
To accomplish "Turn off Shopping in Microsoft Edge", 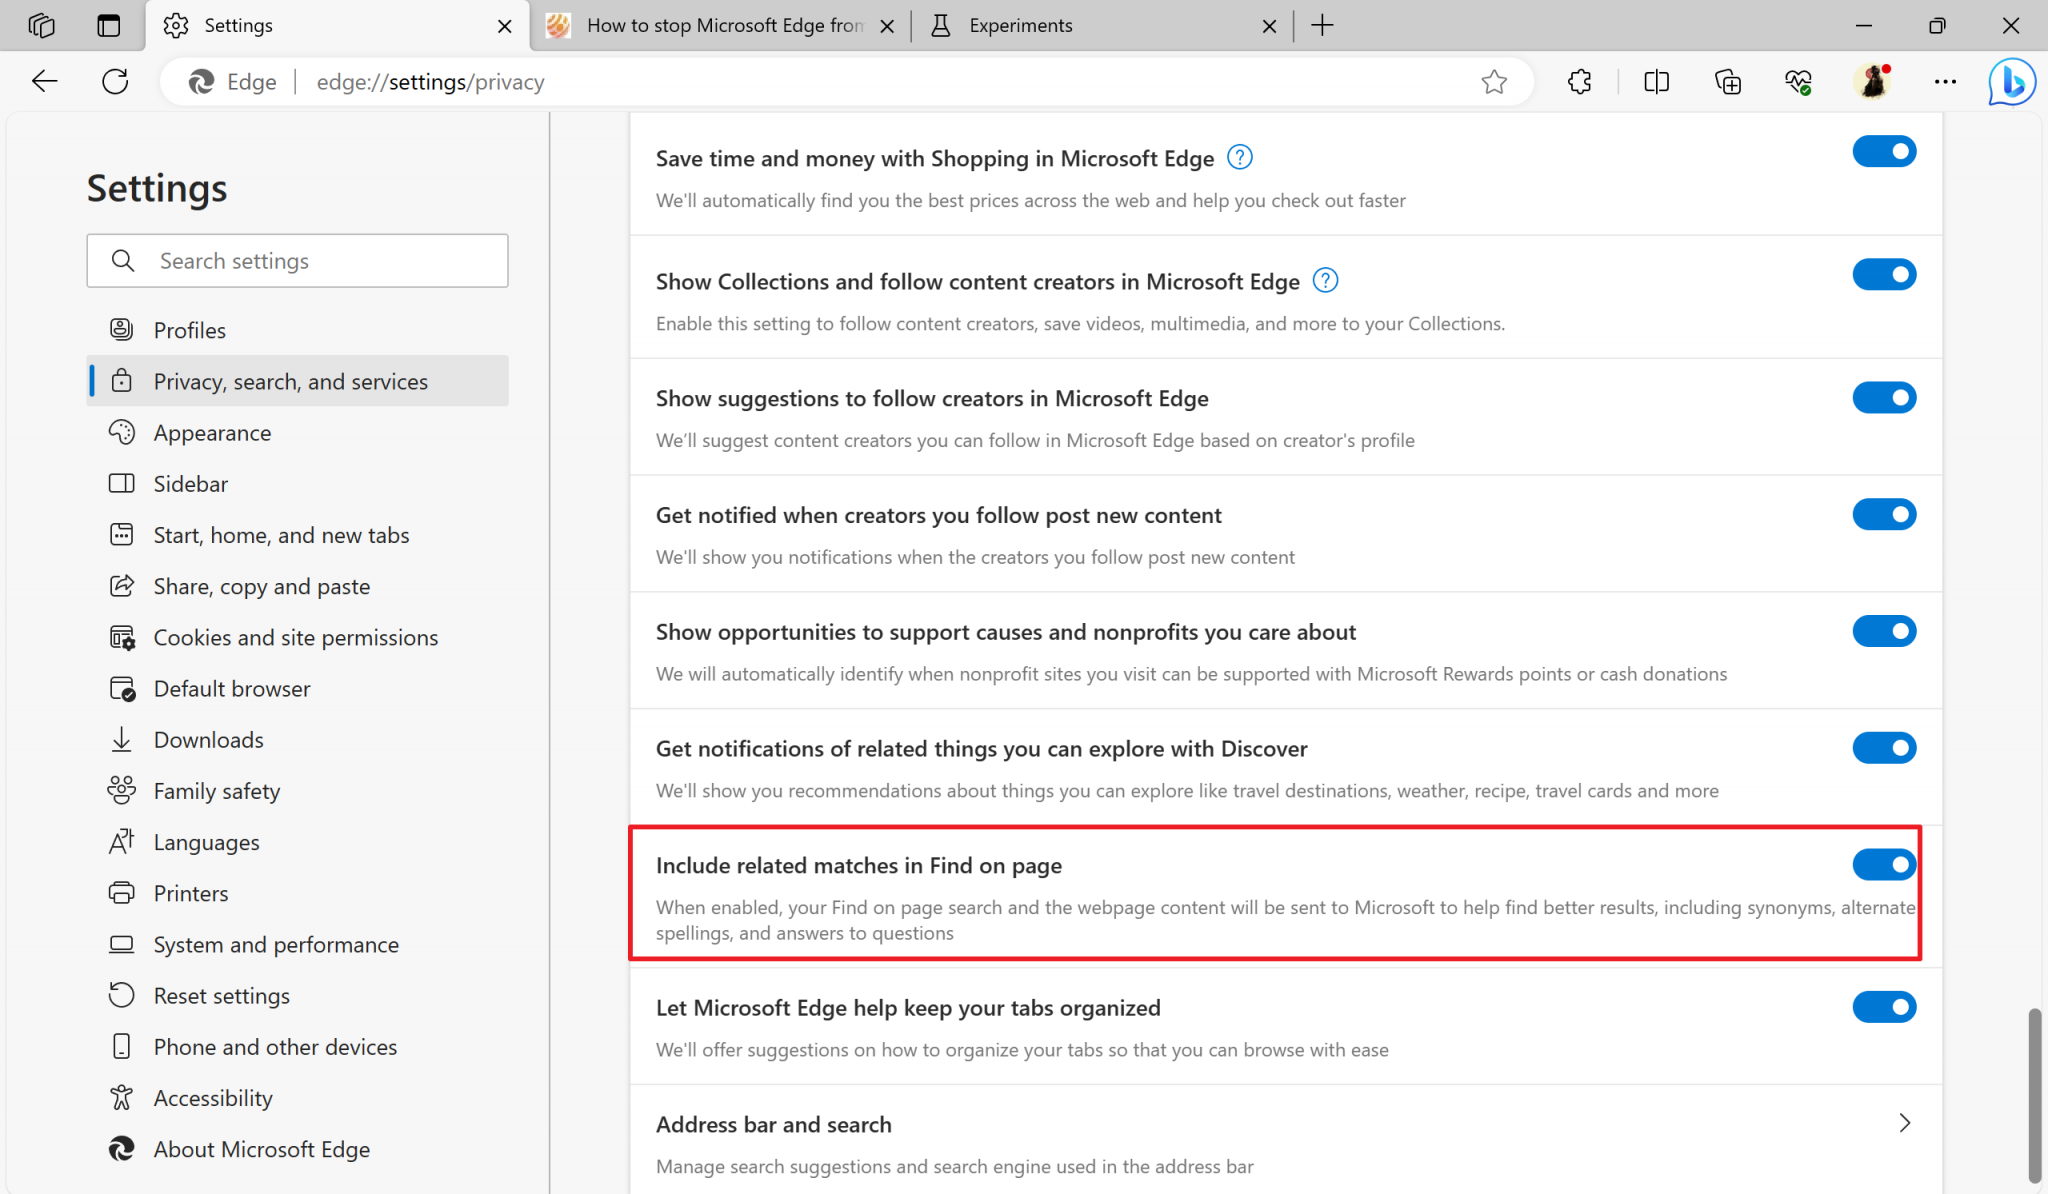I will [x=1884, y=151].
